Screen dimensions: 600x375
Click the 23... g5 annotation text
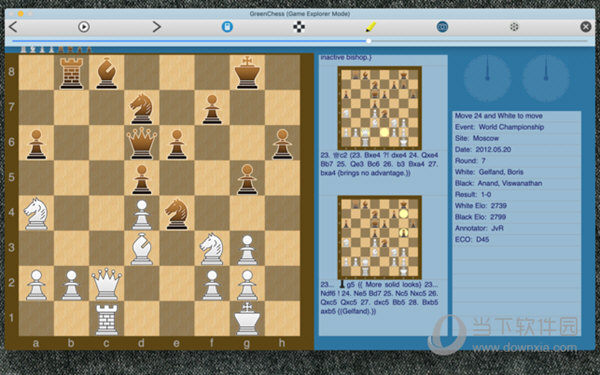click(379, 298)
